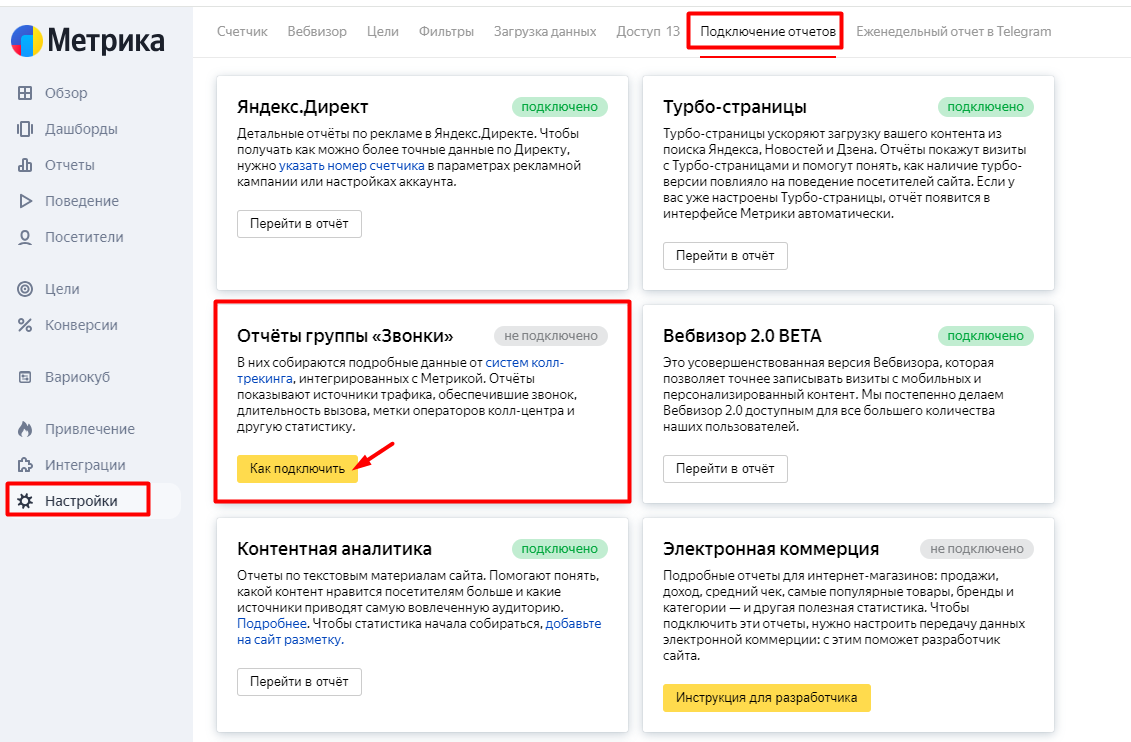Switch to the Фильтры tab
The image size is (1131, 742).
pyautogui.click(x=446, y=32)
